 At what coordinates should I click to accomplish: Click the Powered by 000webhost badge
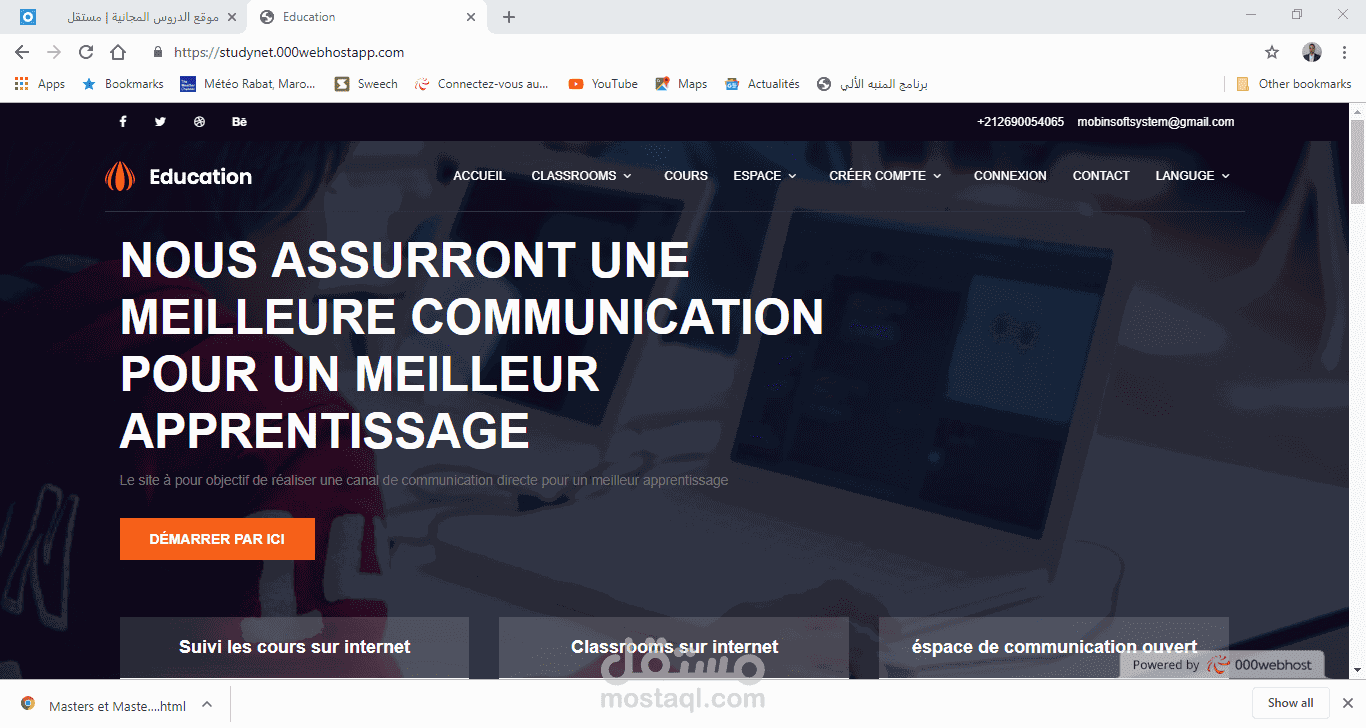tap(1222, 665)
